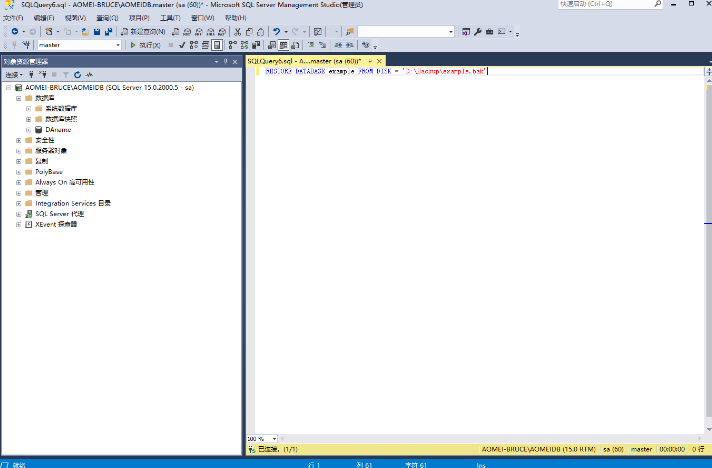Click the Execute (执行) query button
The image size is (712, 468).
coord(145,45)
